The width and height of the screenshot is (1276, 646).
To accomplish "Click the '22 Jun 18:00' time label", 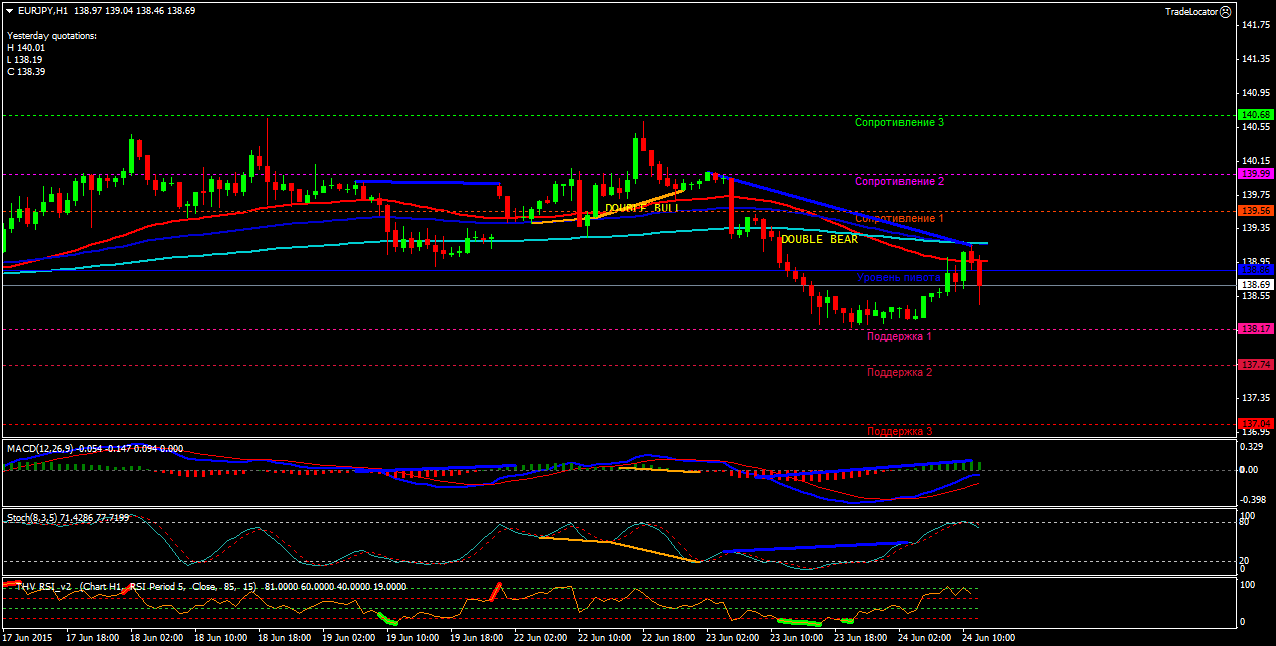I will click(669, 637).
